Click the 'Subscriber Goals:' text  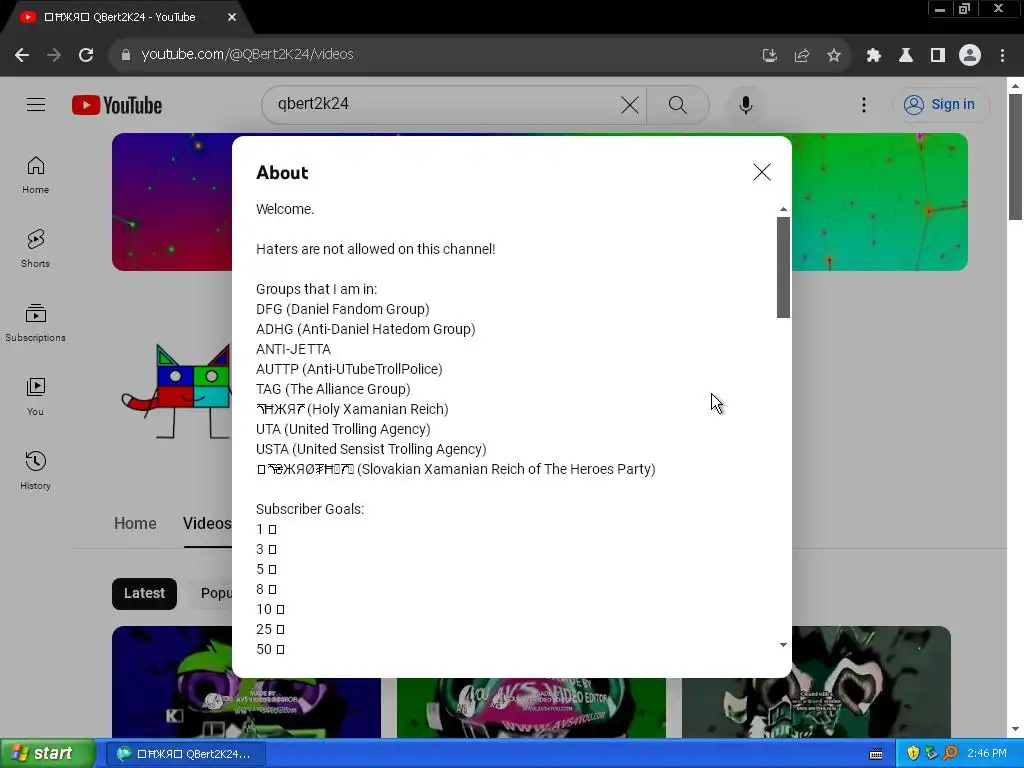[x=310, y=509]
